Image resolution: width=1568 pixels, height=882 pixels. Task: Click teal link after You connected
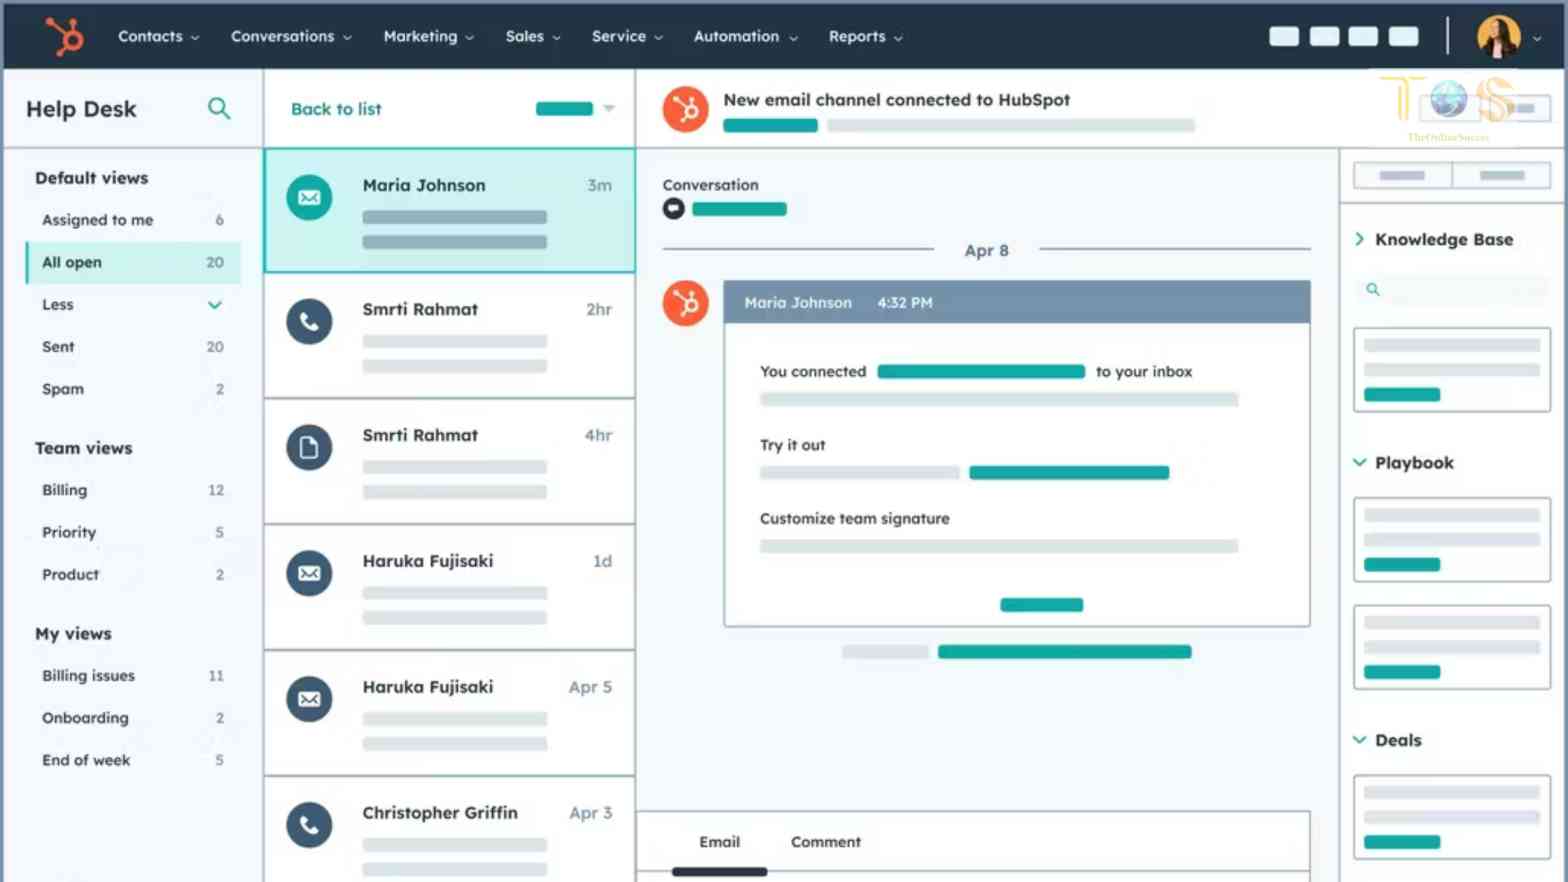click(x=981, y=372)
